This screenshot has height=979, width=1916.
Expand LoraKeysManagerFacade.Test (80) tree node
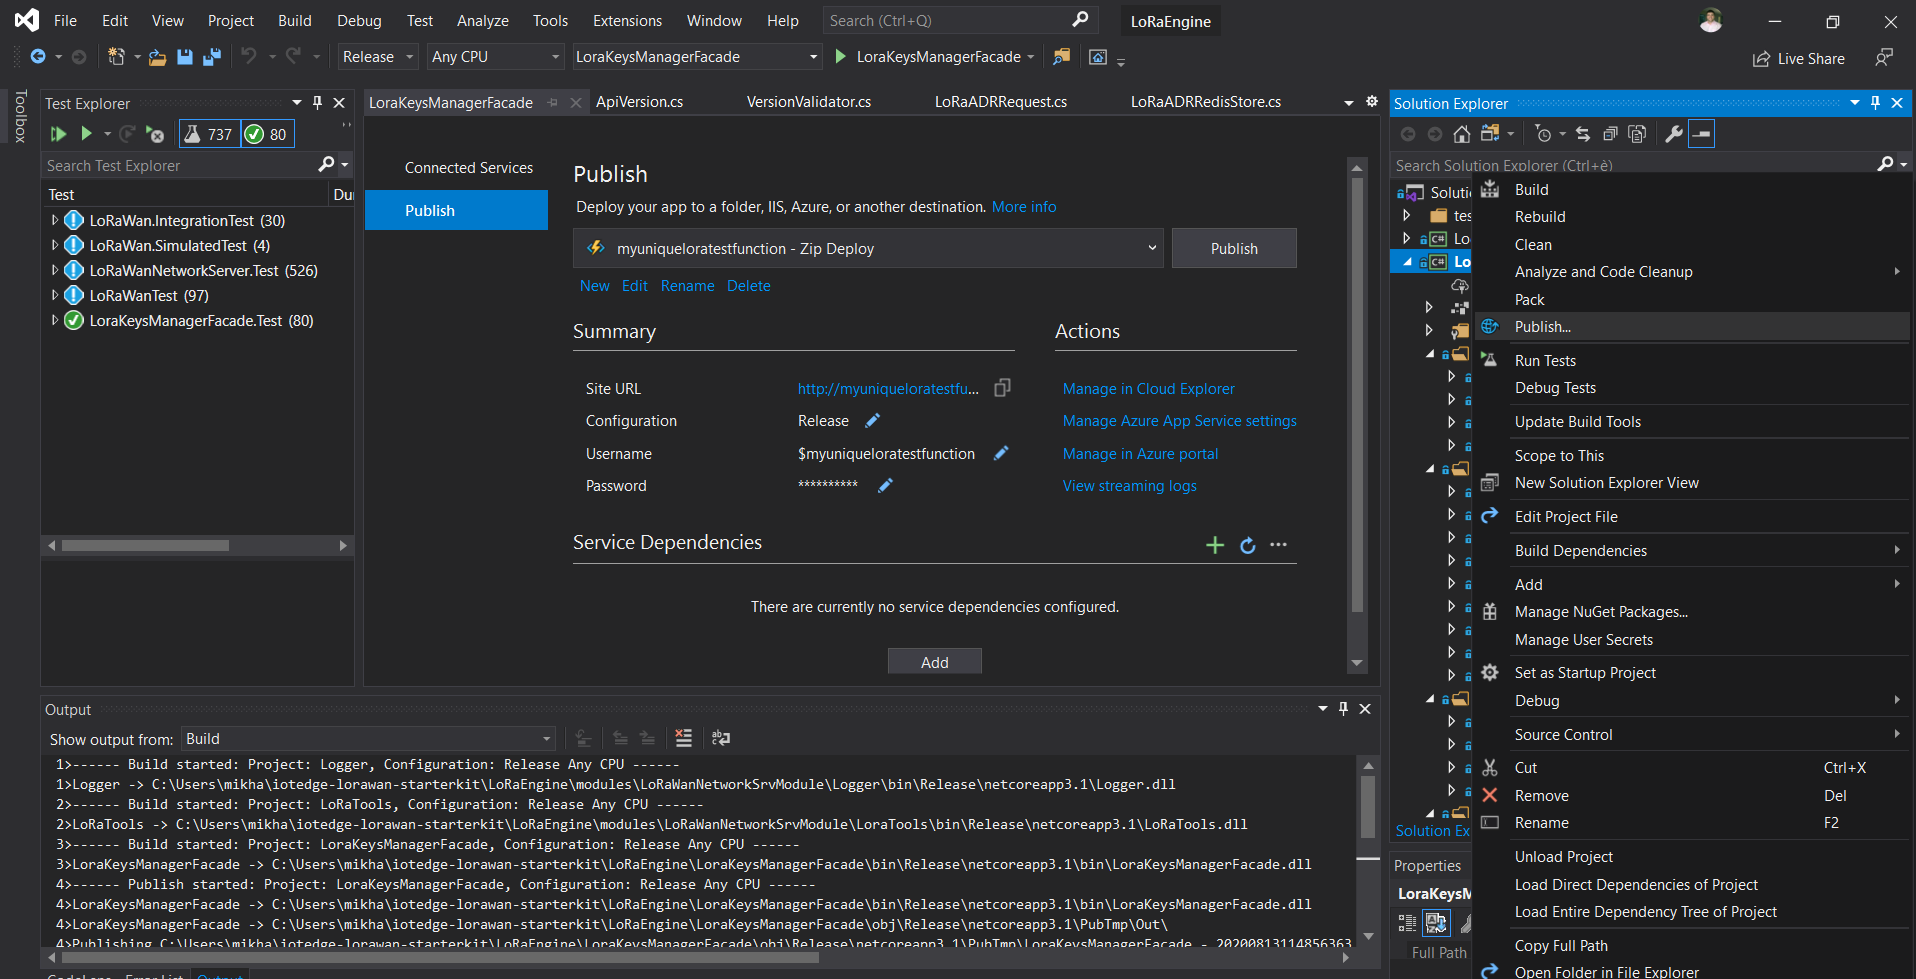pos(54,320)
